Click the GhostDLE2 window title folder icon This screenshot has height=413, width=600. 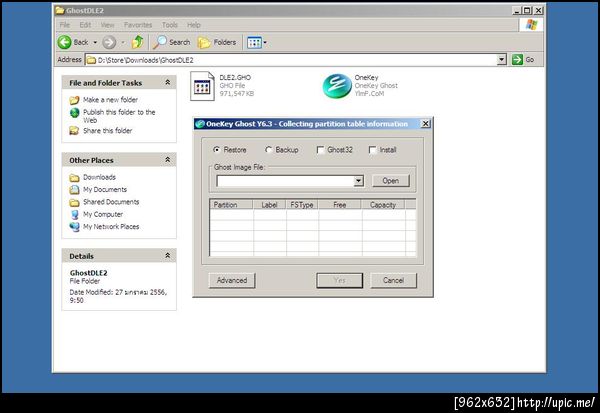pyautogui.click(x=60, y=10)
